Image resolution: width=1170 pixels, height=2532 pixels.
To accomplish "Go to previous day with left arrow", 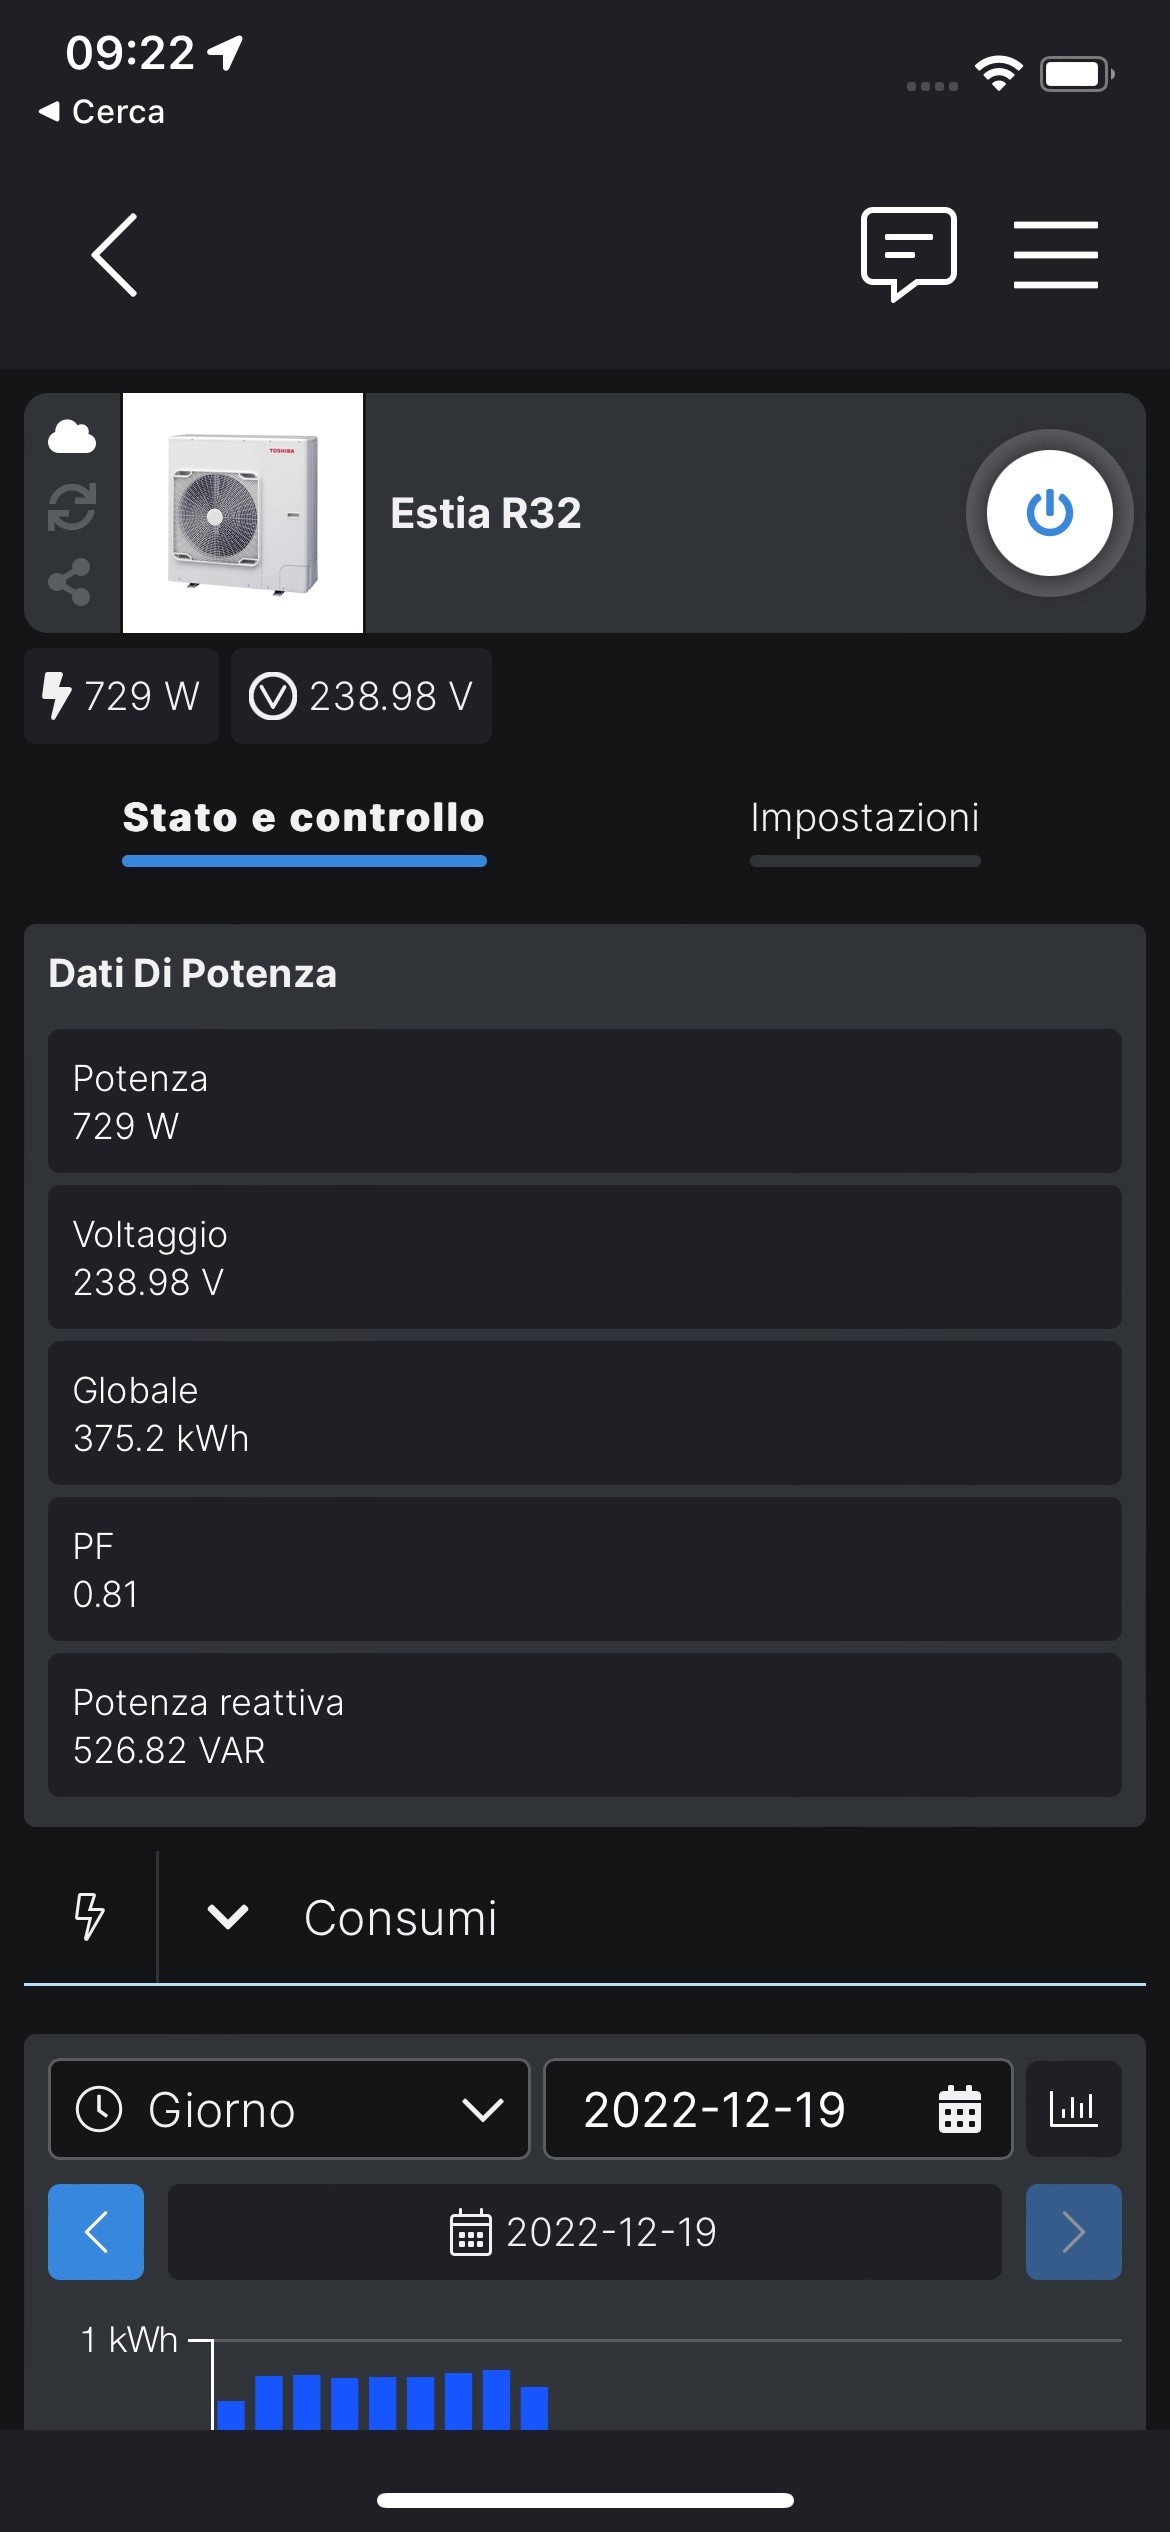I will click(x=96, y=2232).
